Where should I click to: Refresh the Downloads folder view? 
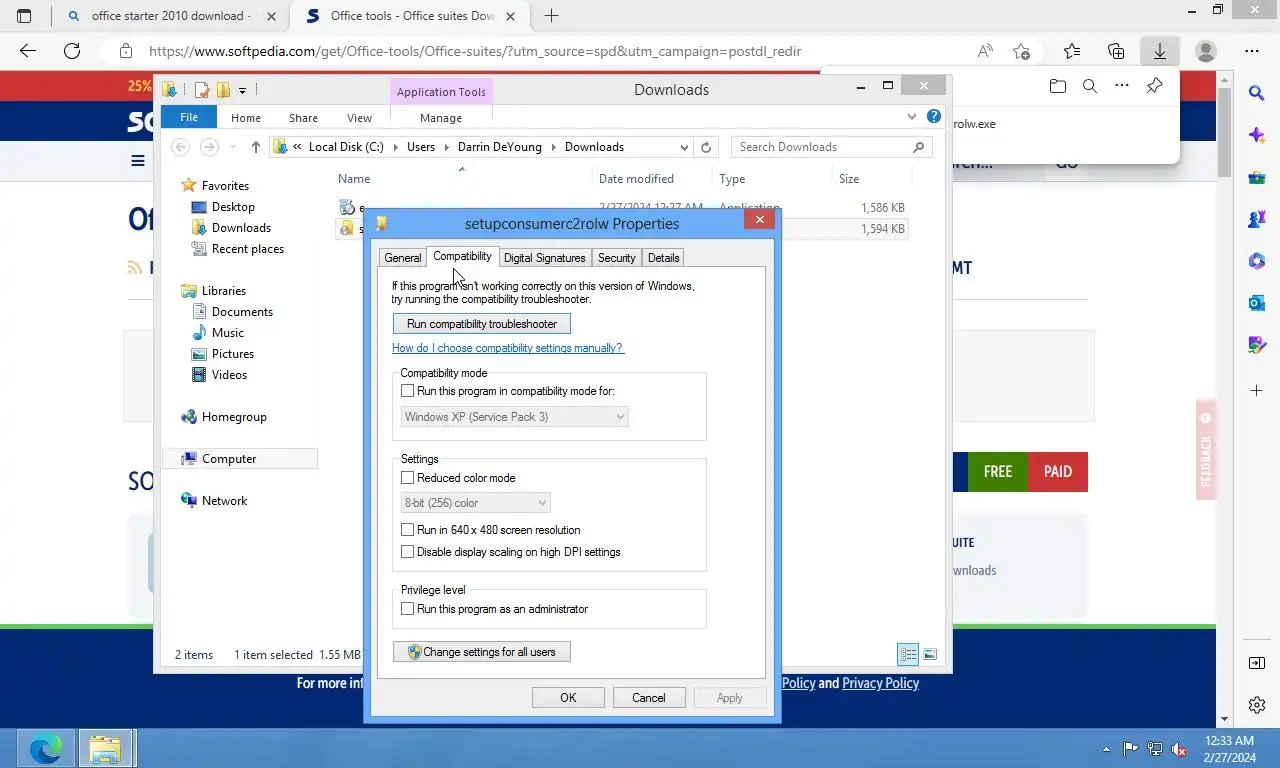(706, 147)
